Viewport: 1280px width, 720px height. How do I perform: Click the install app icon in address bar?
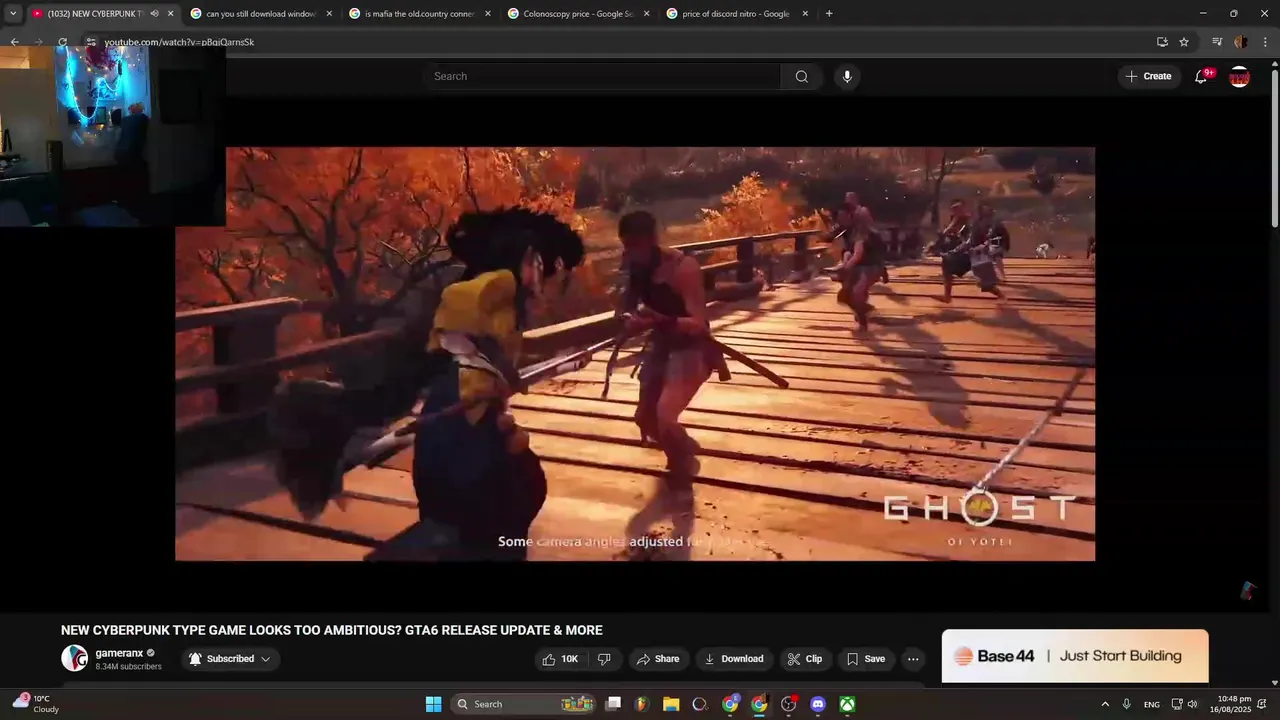(1162, 42)
